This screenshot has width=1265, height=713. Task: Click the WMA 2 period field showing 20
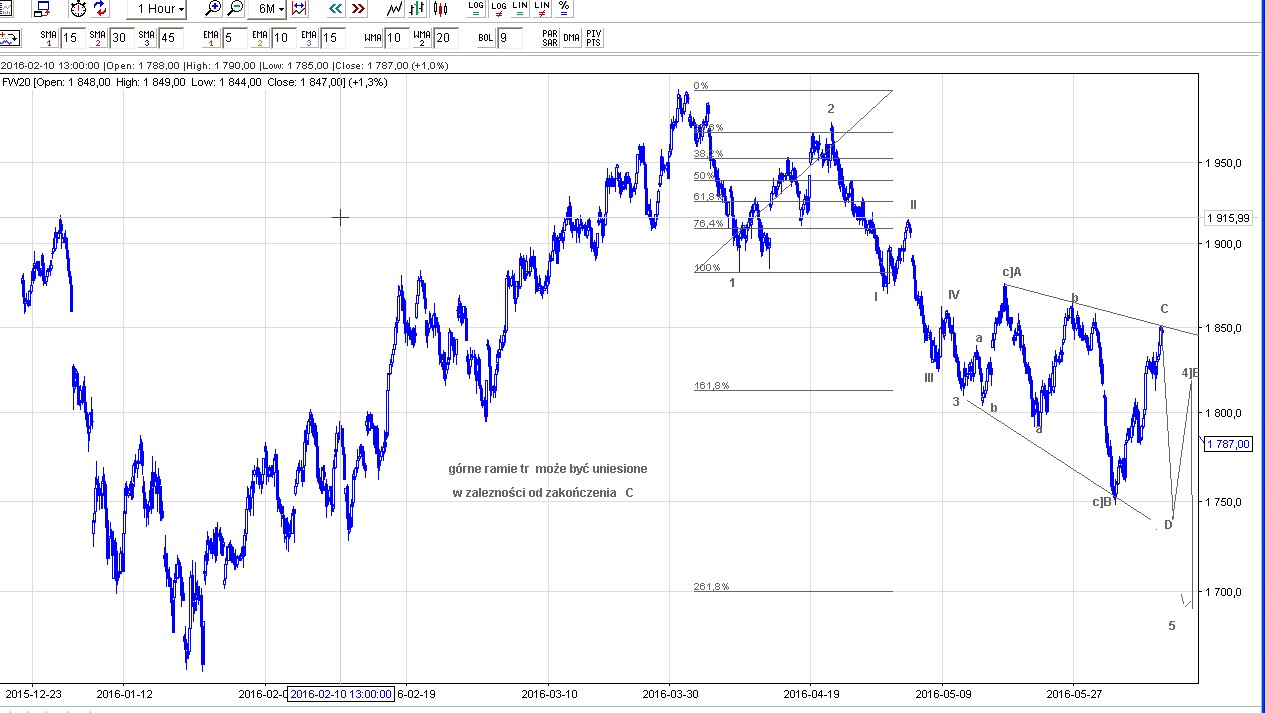[445, 38]
